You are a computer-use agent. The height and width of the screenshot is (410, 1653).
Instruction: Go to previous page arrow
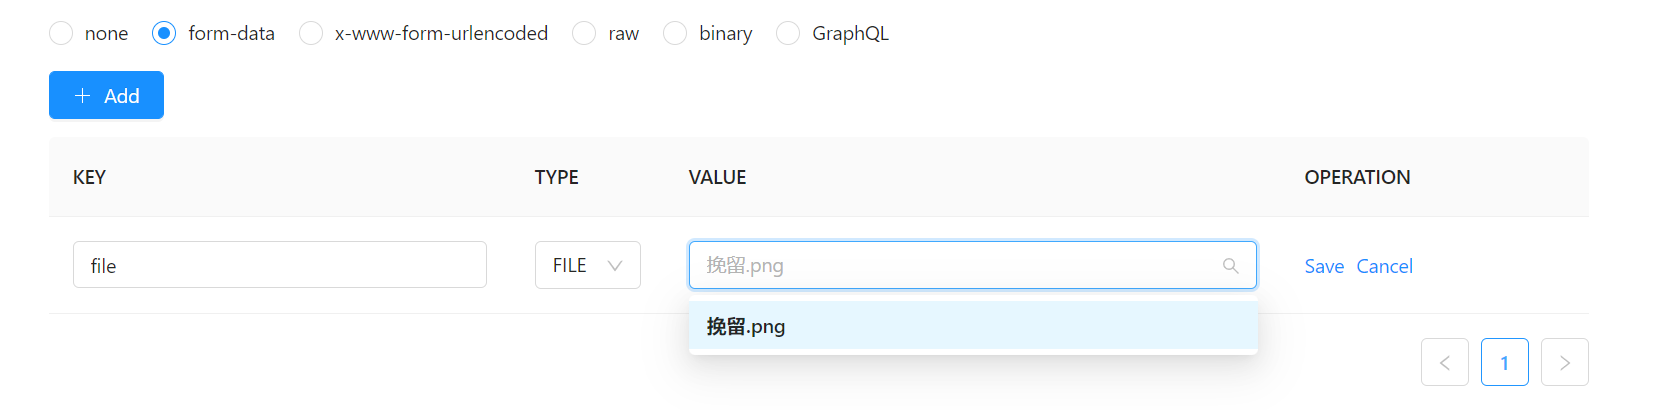pos(1444,362)
